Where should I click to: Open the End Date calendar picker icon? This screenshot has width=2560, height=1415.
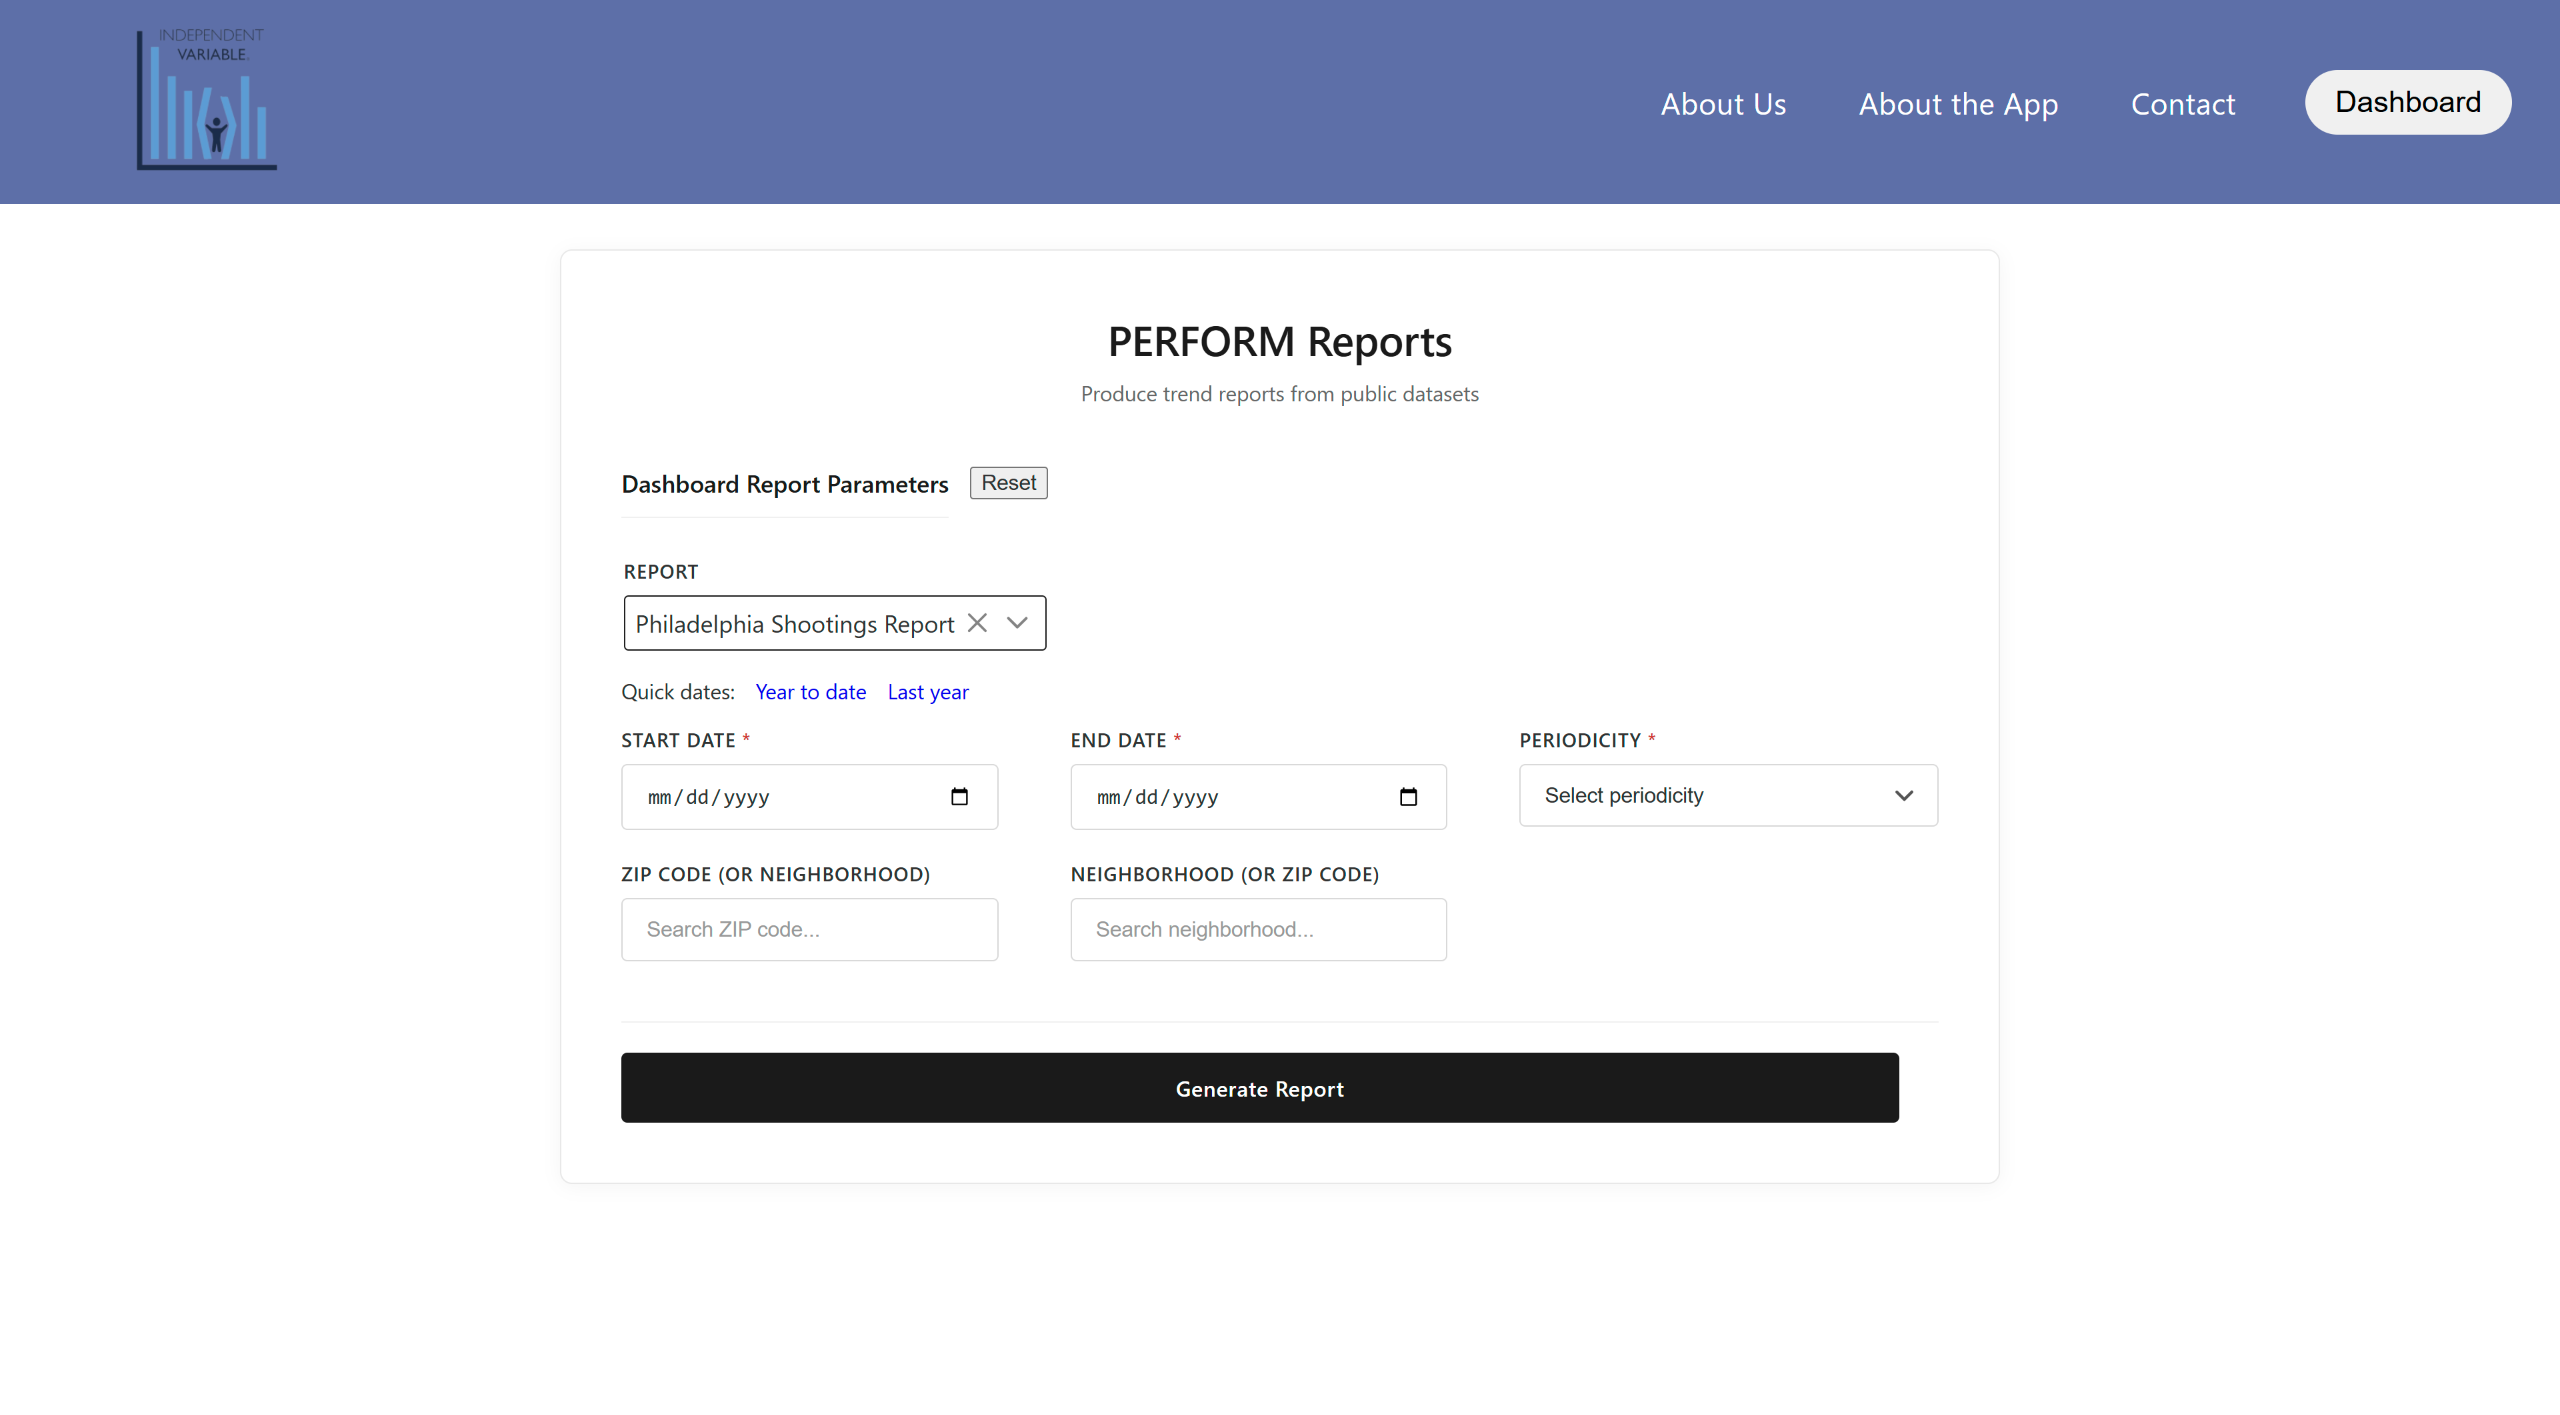[1408, 797]
